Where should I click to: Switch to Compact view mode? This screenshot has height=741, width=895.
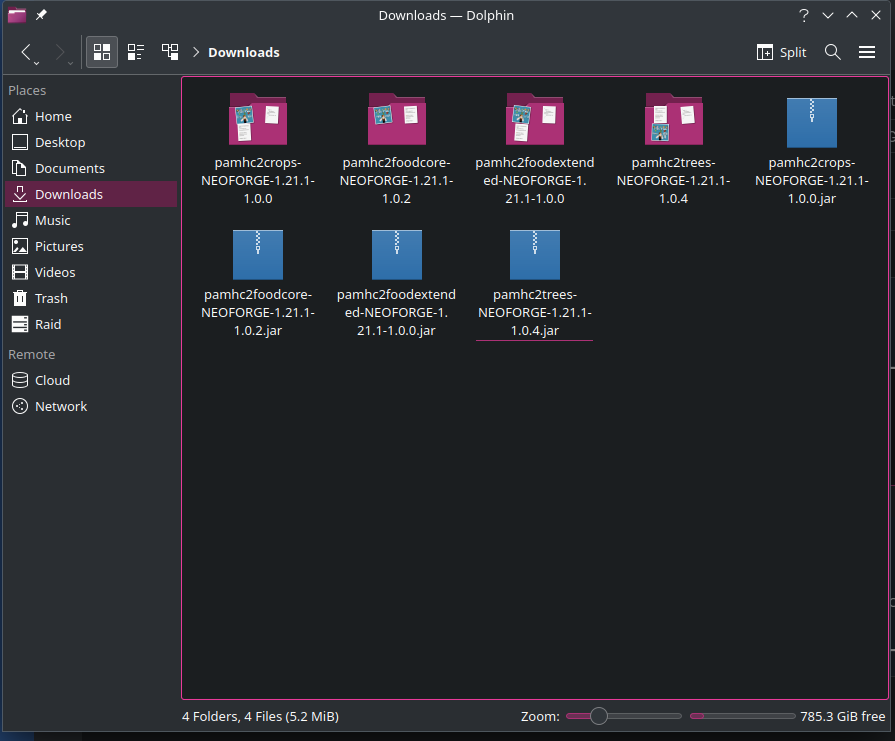coord(136,52)
